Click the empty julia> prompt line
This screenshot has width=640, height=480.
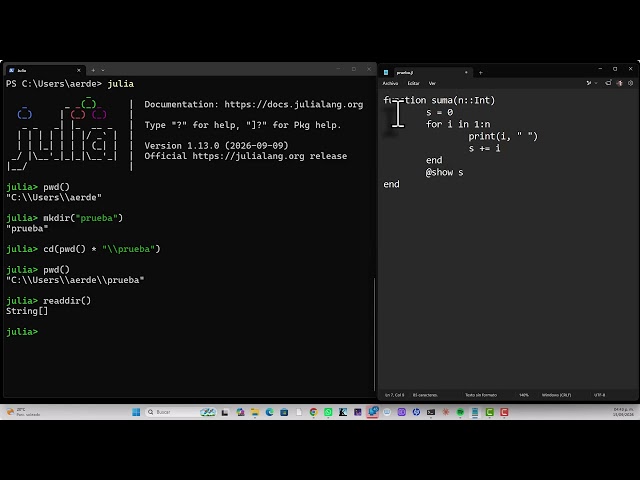22,332
